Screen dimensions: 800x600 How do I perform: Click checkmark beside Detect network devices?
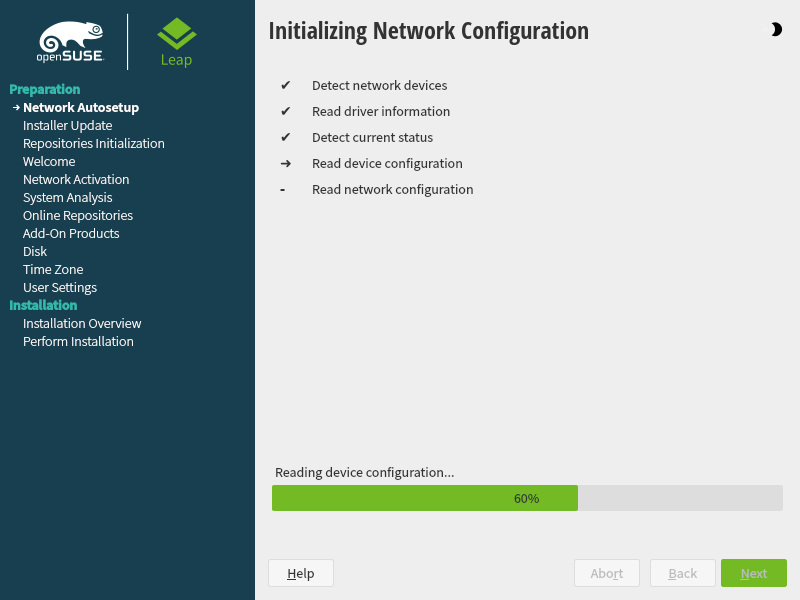tap(285, 86)
